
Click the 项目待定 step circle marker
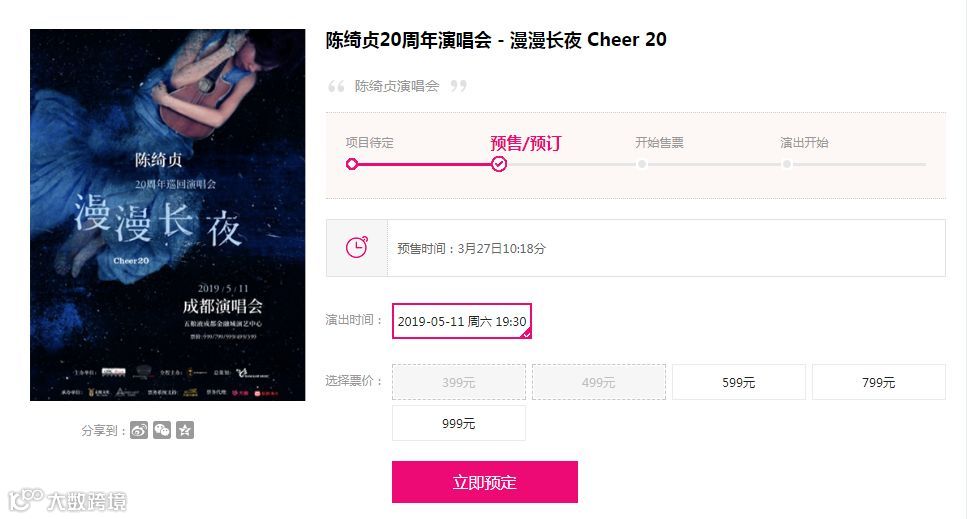352,164
